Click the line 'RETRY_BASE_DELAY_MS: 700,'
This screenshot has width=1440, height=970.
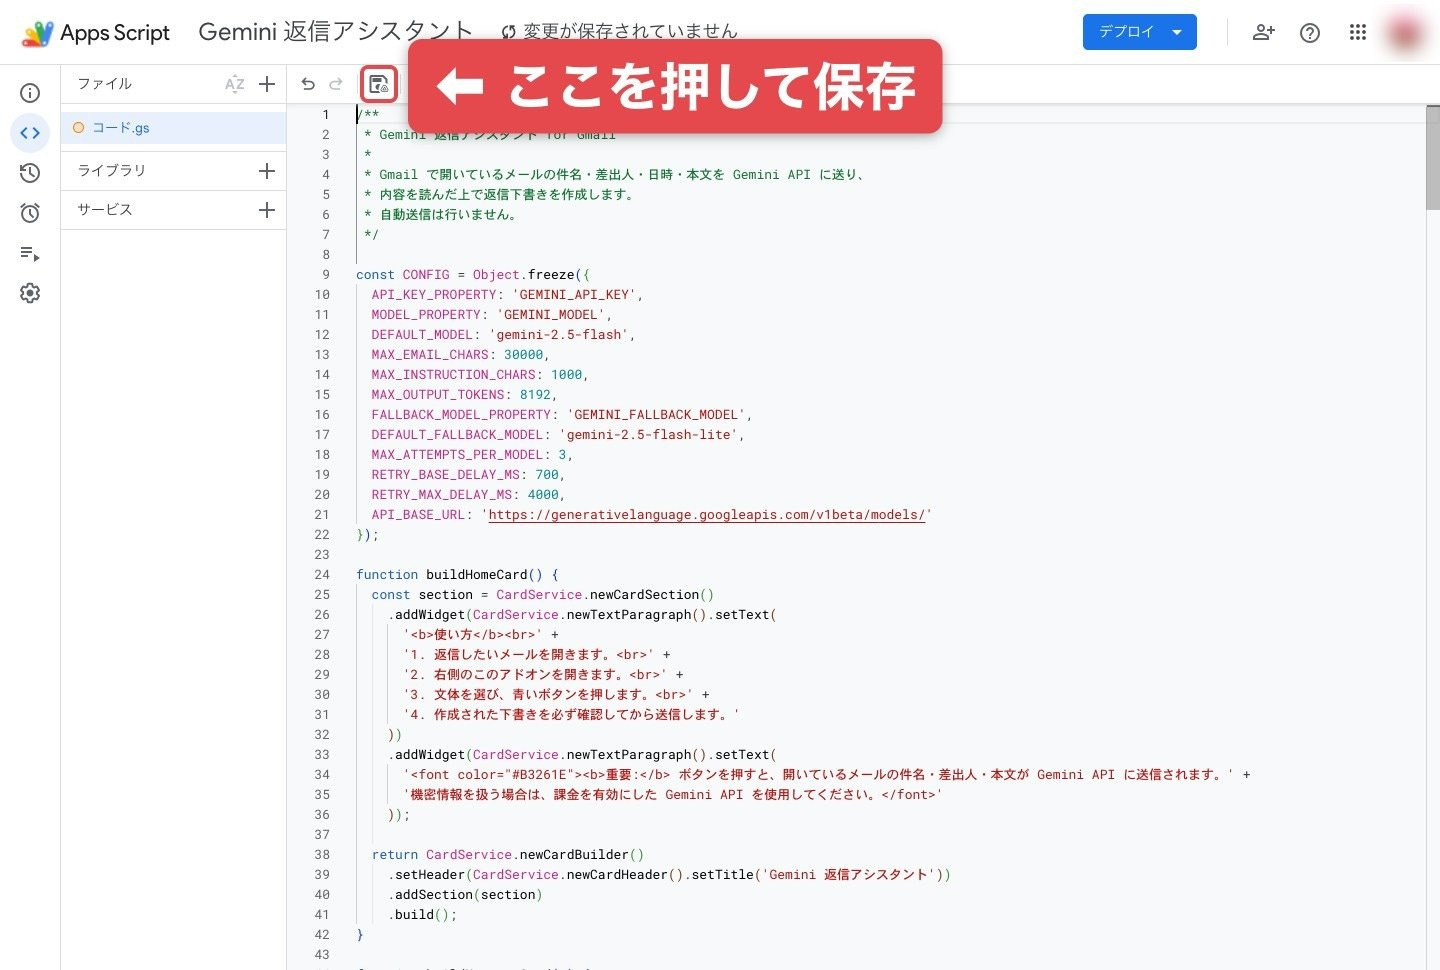(468, 475)
